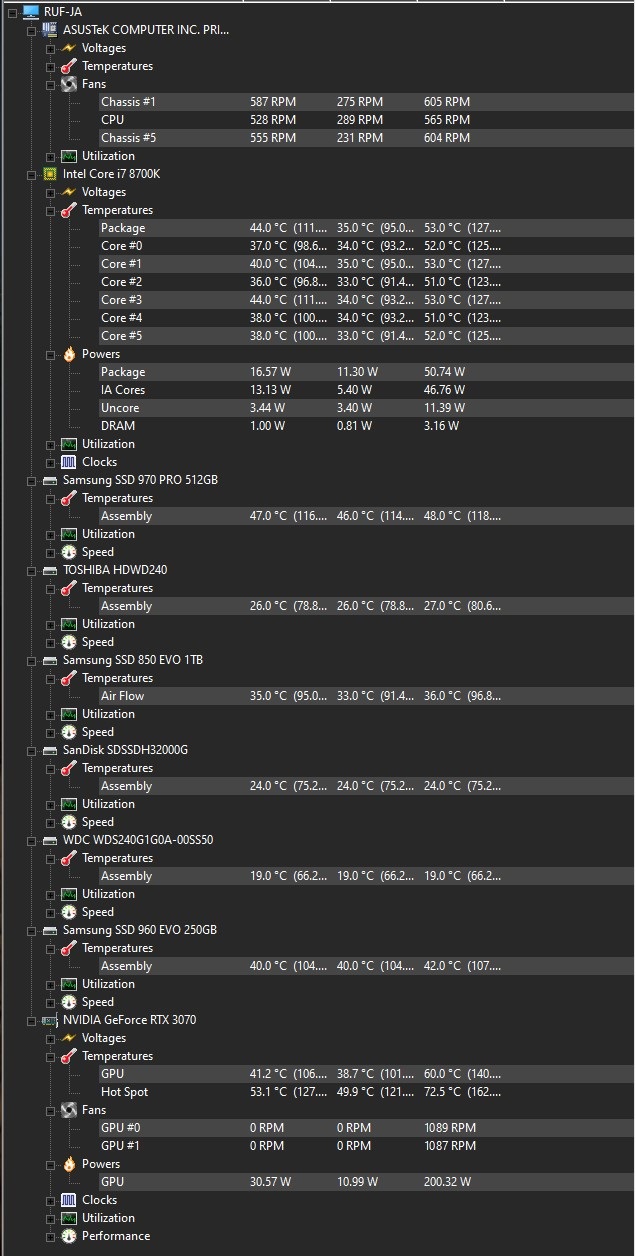This screenshot has width=636, height=1256.
Task: Expand Speed node under SanDisk drive
Action: coord(51,822)
